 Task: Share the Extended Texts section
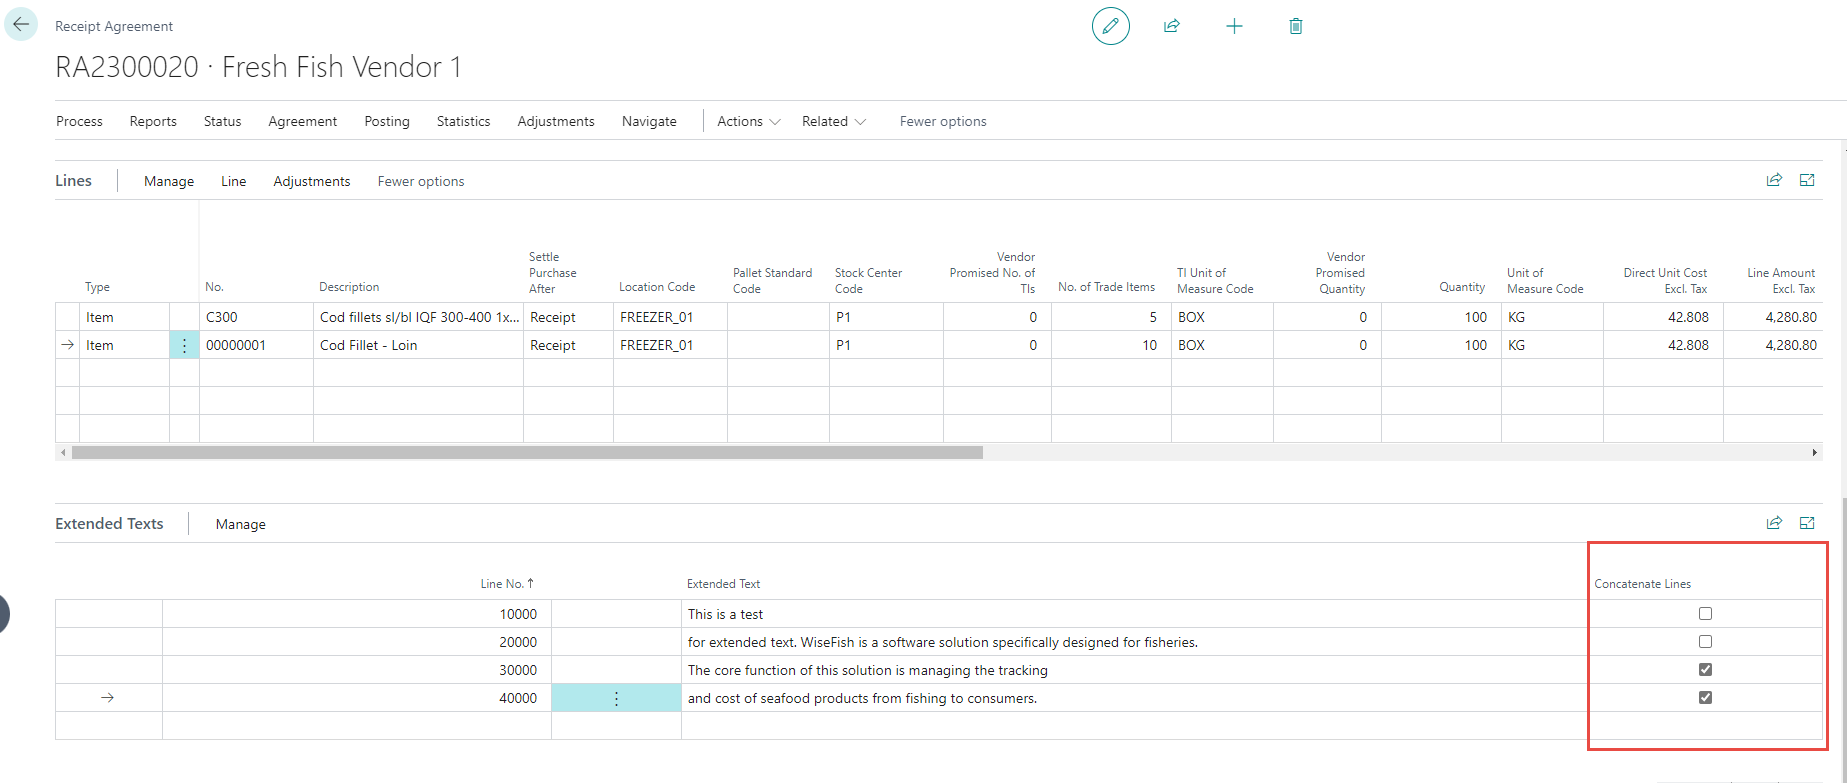pos(1774,523)
